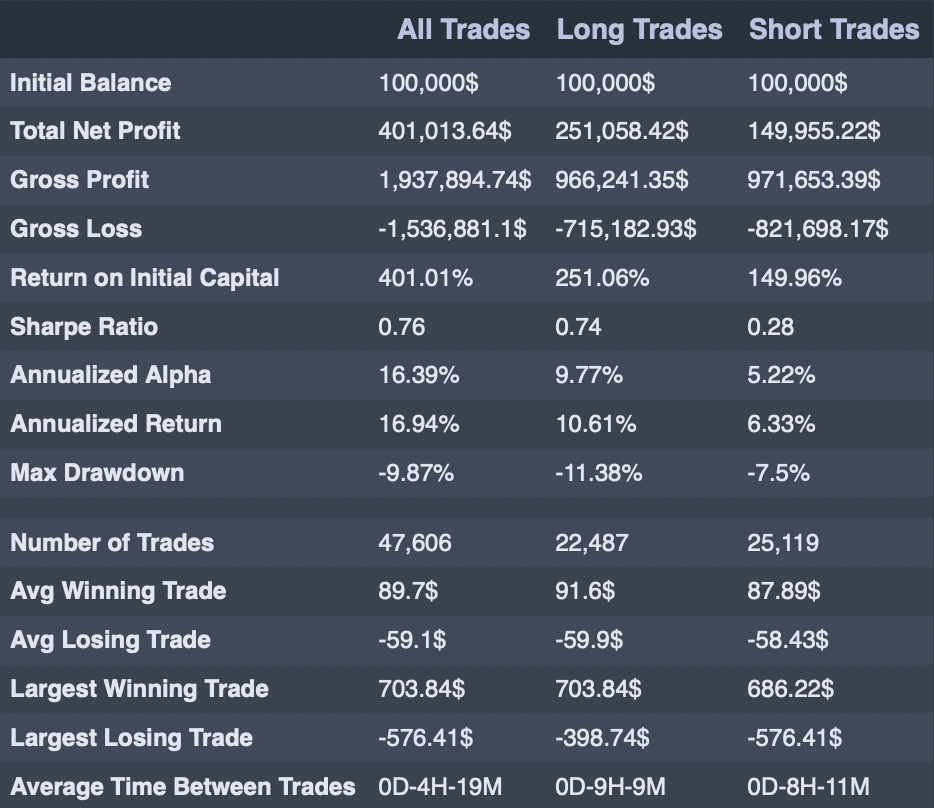Click the Total Net Profit row label
Image resolution: width=934 pixels, height=808 pixels.
(x=95, y=131)
